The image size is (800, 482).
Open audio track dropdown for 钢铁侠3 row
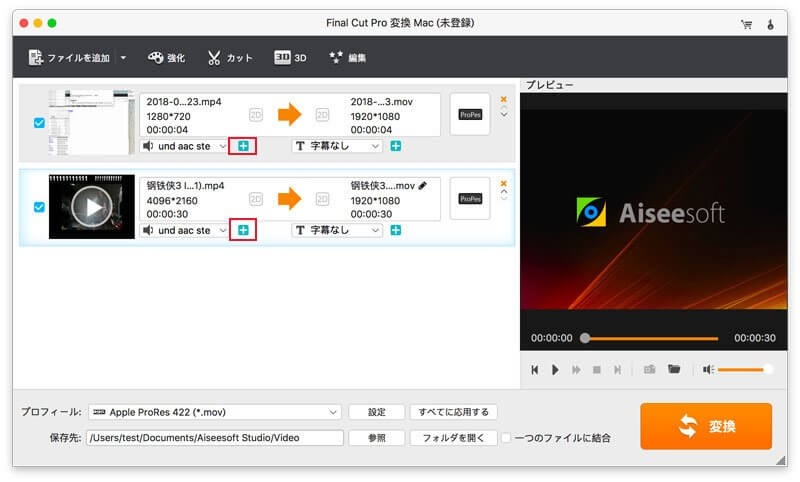click(184, 231)
